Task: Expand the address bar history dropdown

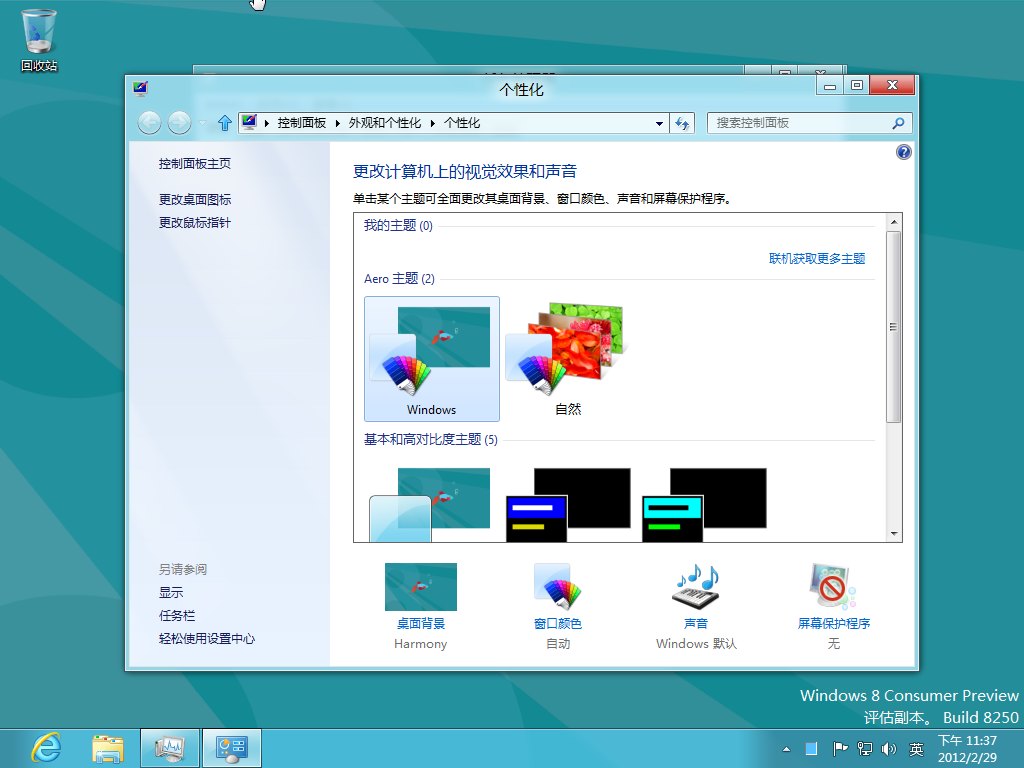Action: click(x=659, y=123)
